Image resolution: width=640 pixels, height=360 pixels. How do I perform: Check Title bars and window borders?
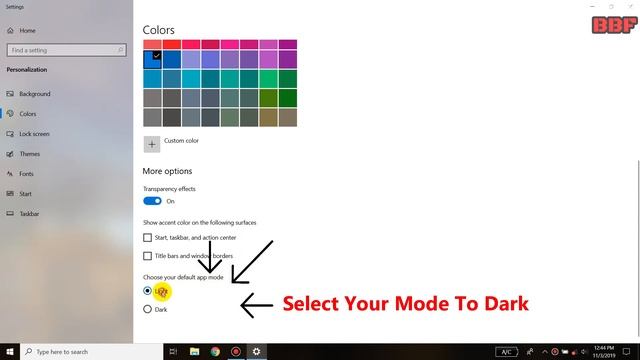click(147, 256)
